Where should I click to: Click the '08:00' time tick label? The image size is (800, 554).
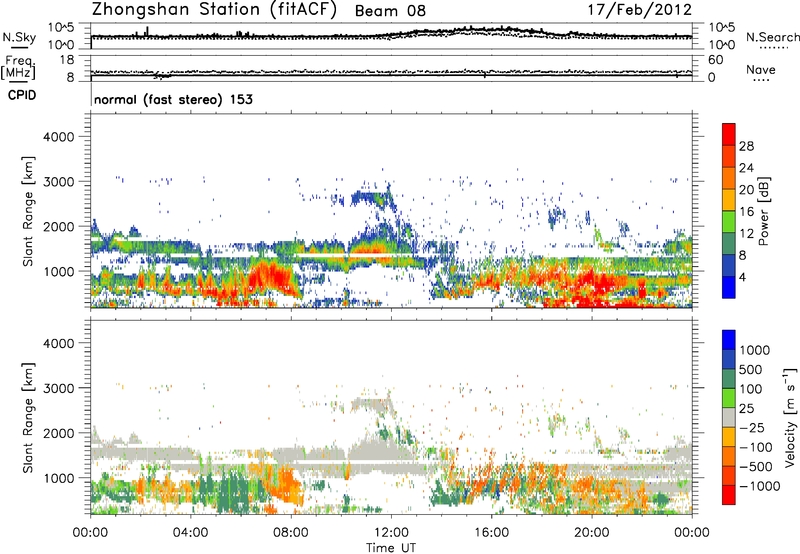pos(291,533)
